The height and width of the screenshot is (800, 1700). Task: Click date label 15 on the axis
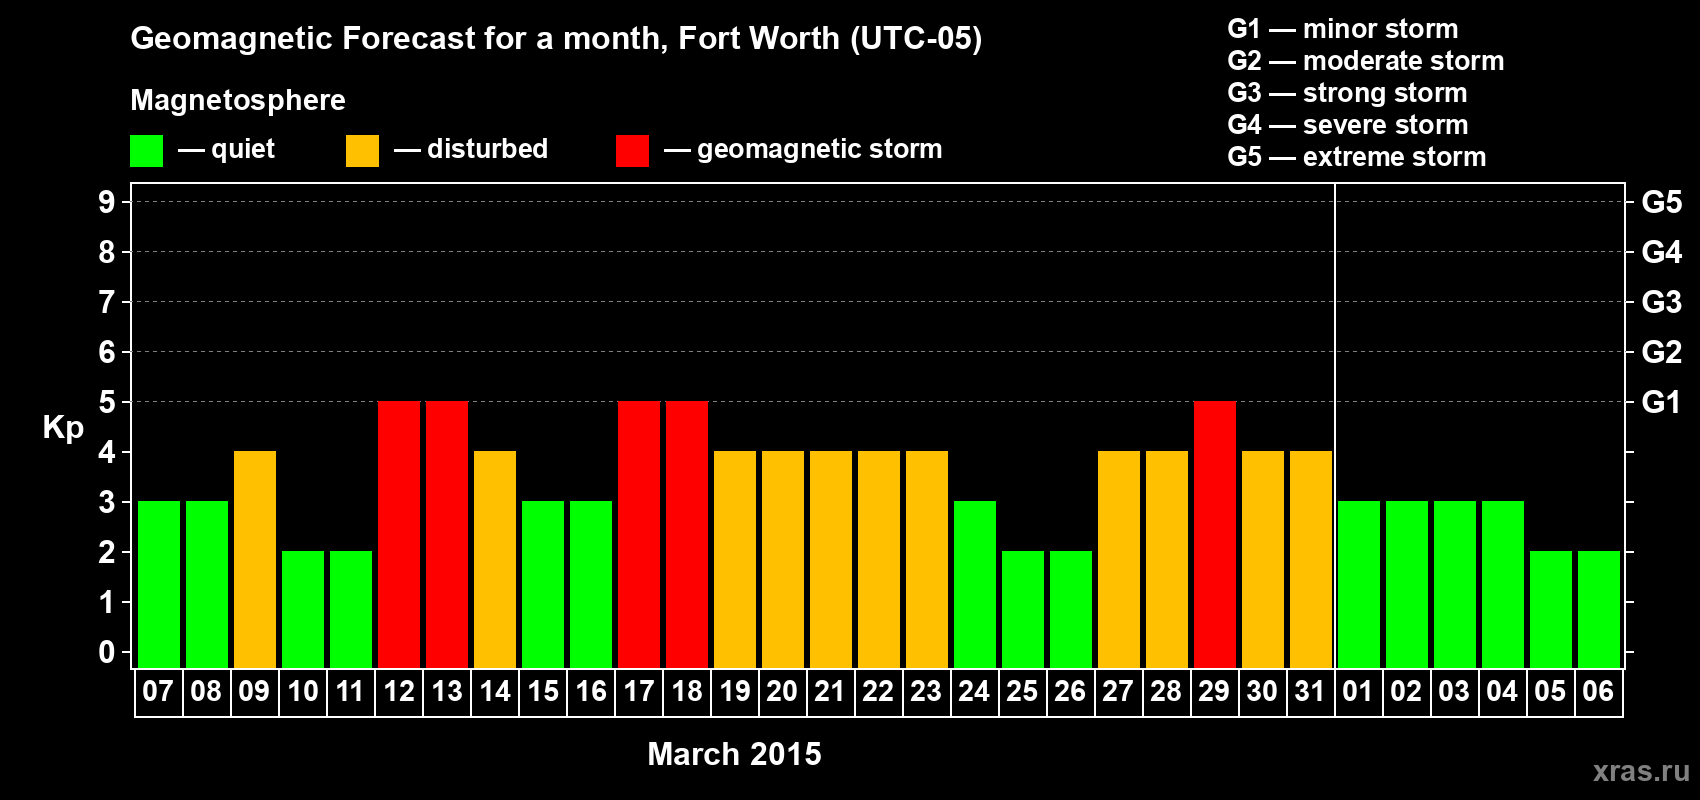point(543,691)
